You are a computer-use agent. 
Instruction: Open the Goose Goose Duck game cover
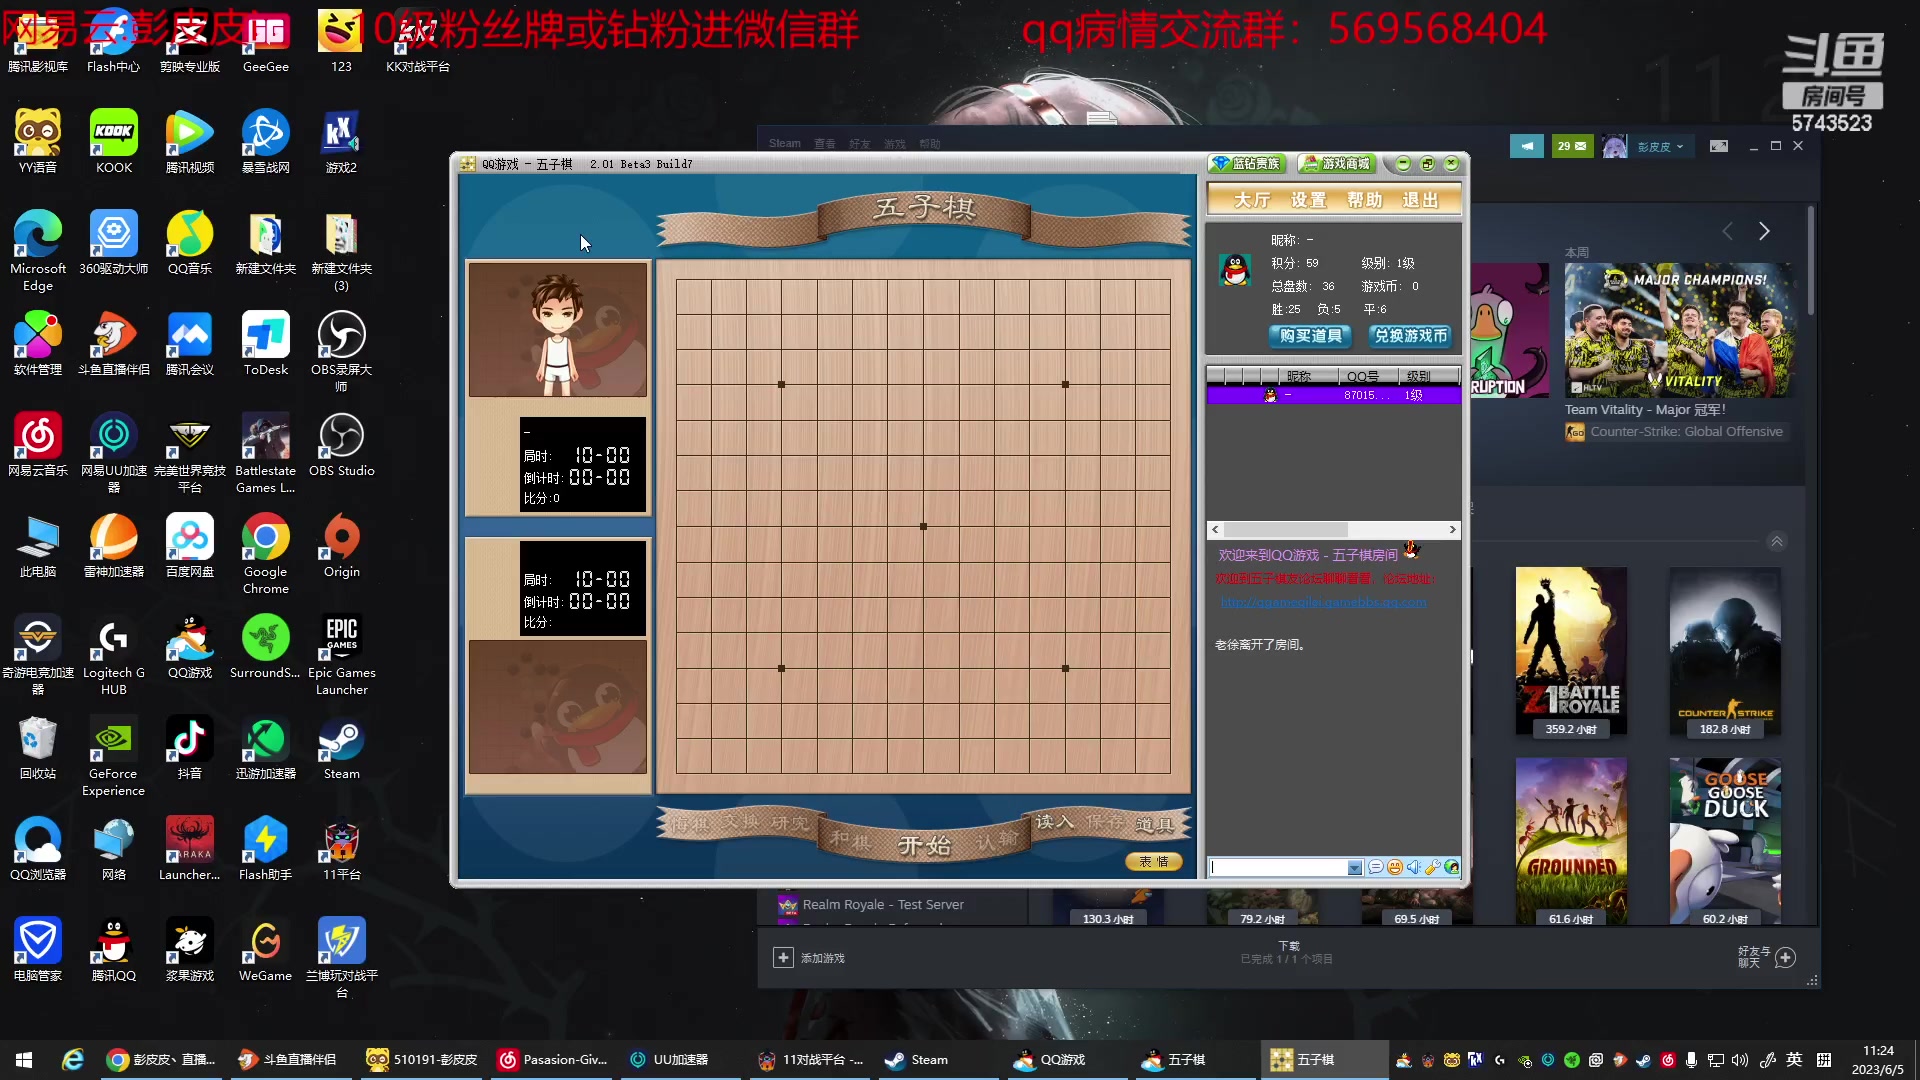1725,841
